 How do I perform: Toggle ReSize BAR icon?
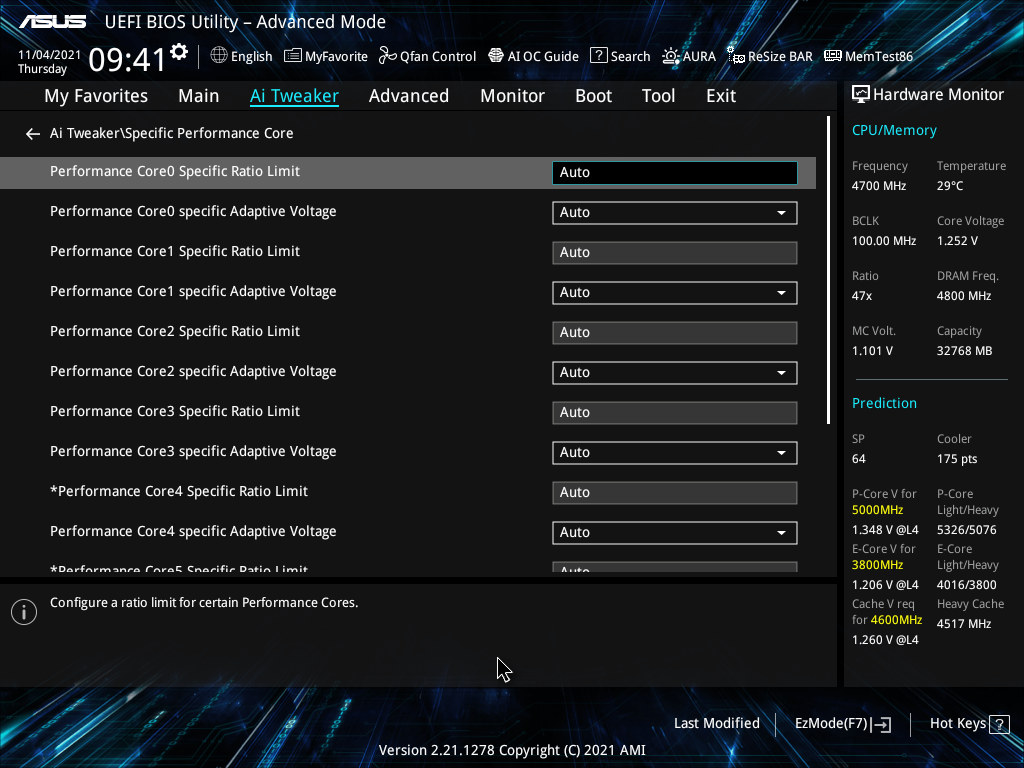(x=735, y=56)
